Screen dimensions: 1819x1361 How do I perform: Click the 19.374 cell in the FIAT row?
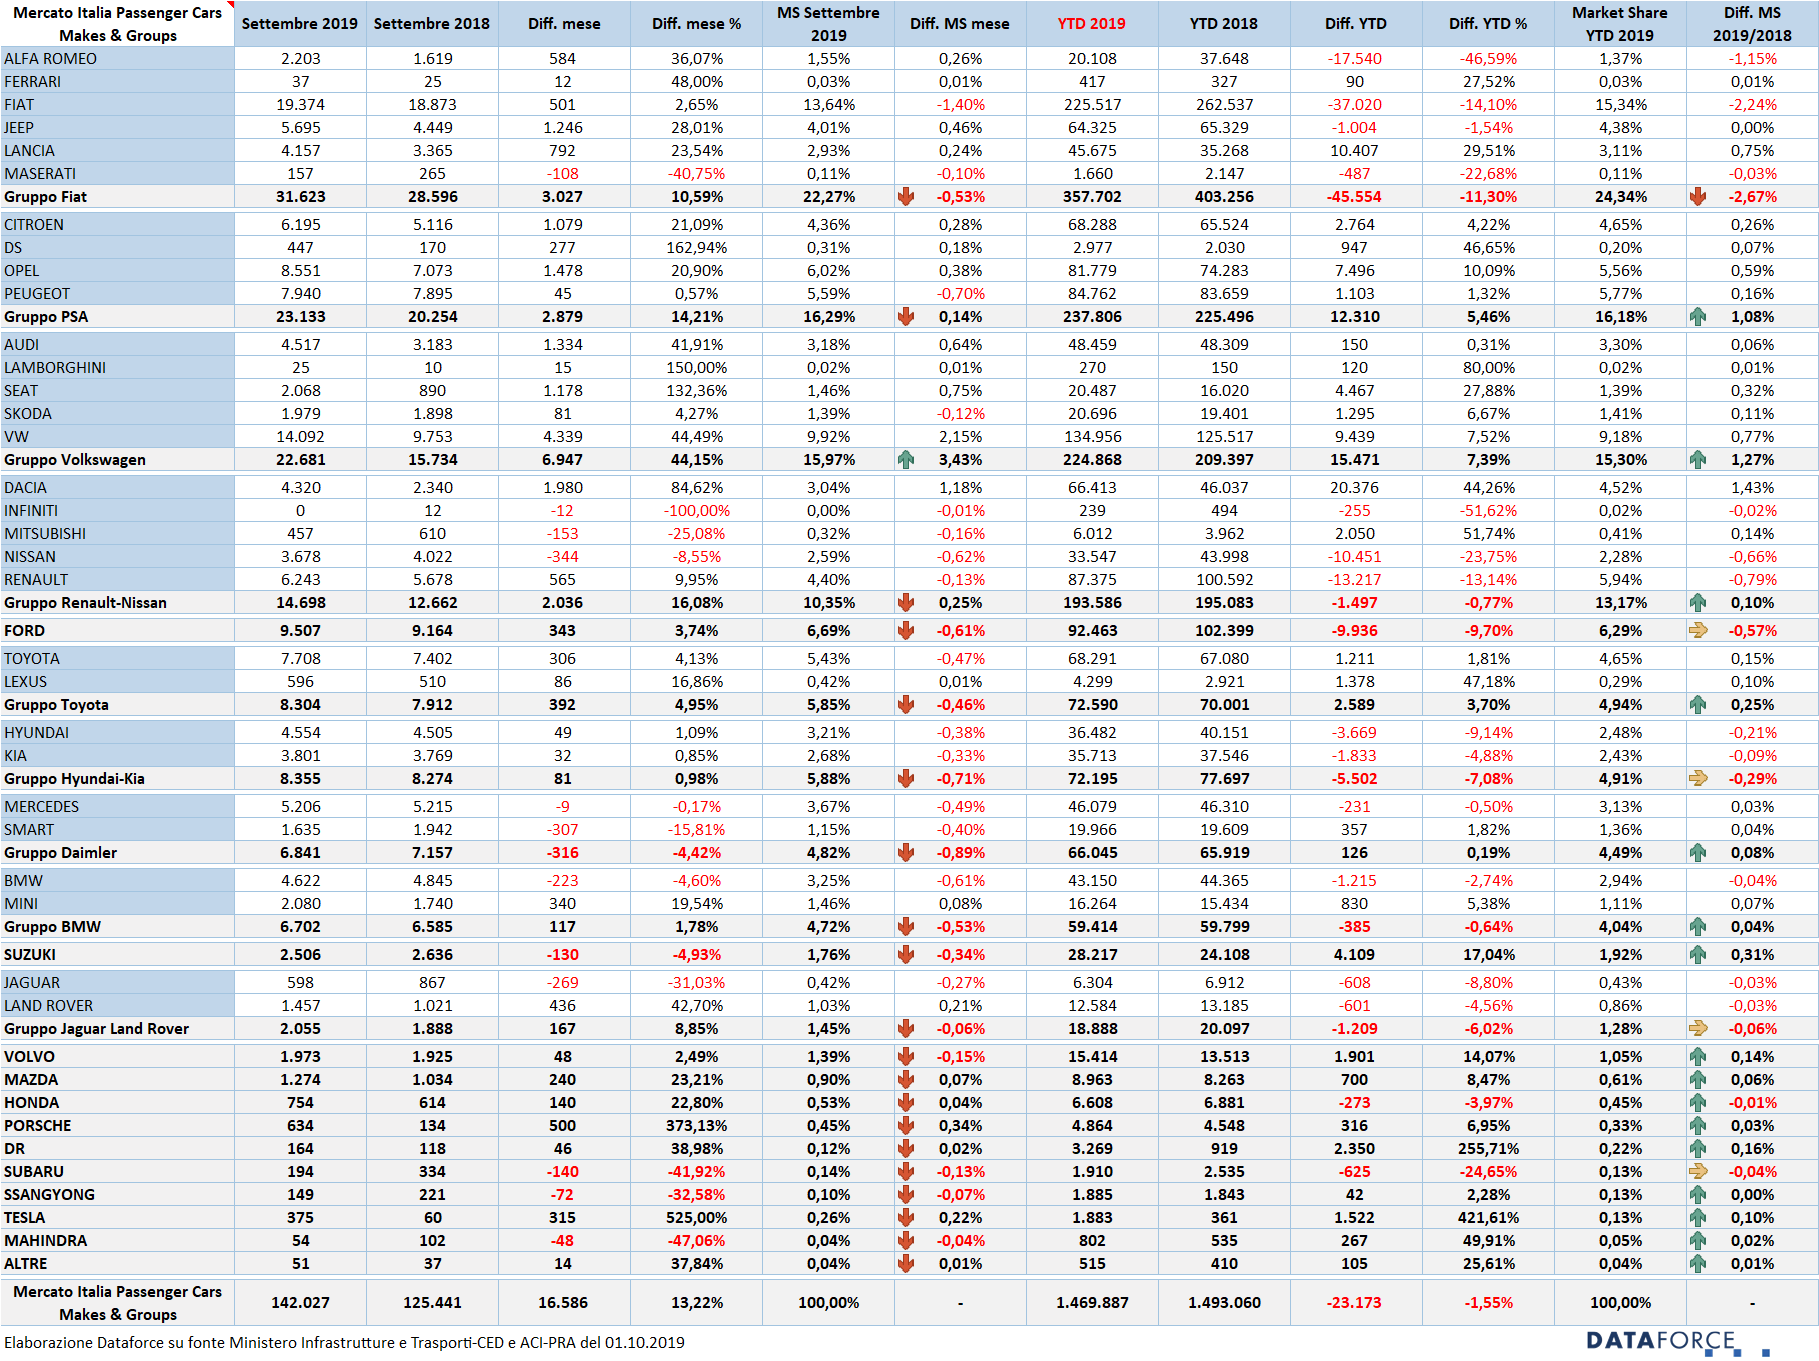(300, 105)
